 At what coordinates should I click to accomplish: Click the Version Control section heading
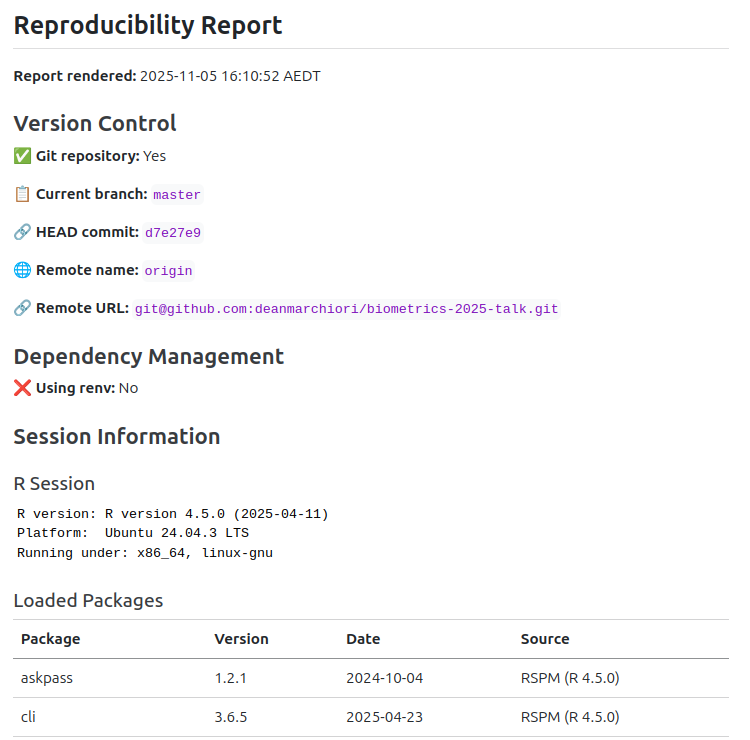[95, 123]
